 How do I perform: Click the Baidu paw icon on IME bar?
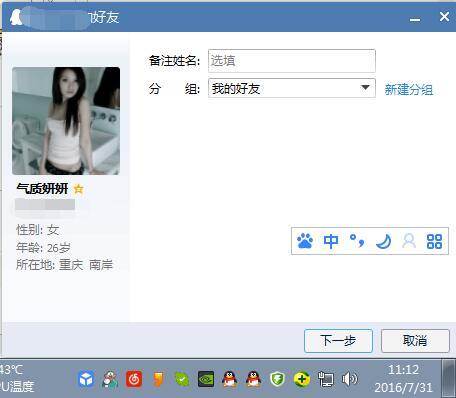(x=305, y=241)
